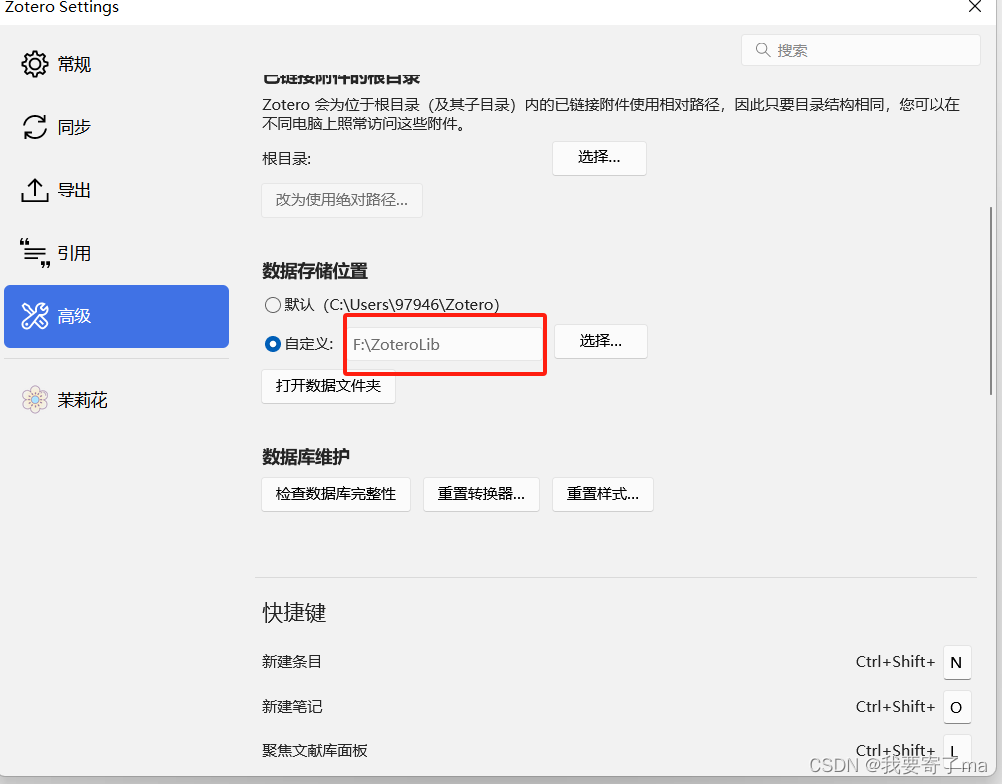The width and height of the screenshot is (1002, 784).
Task: Click the search magnifier icon
Action: [762, 50]
